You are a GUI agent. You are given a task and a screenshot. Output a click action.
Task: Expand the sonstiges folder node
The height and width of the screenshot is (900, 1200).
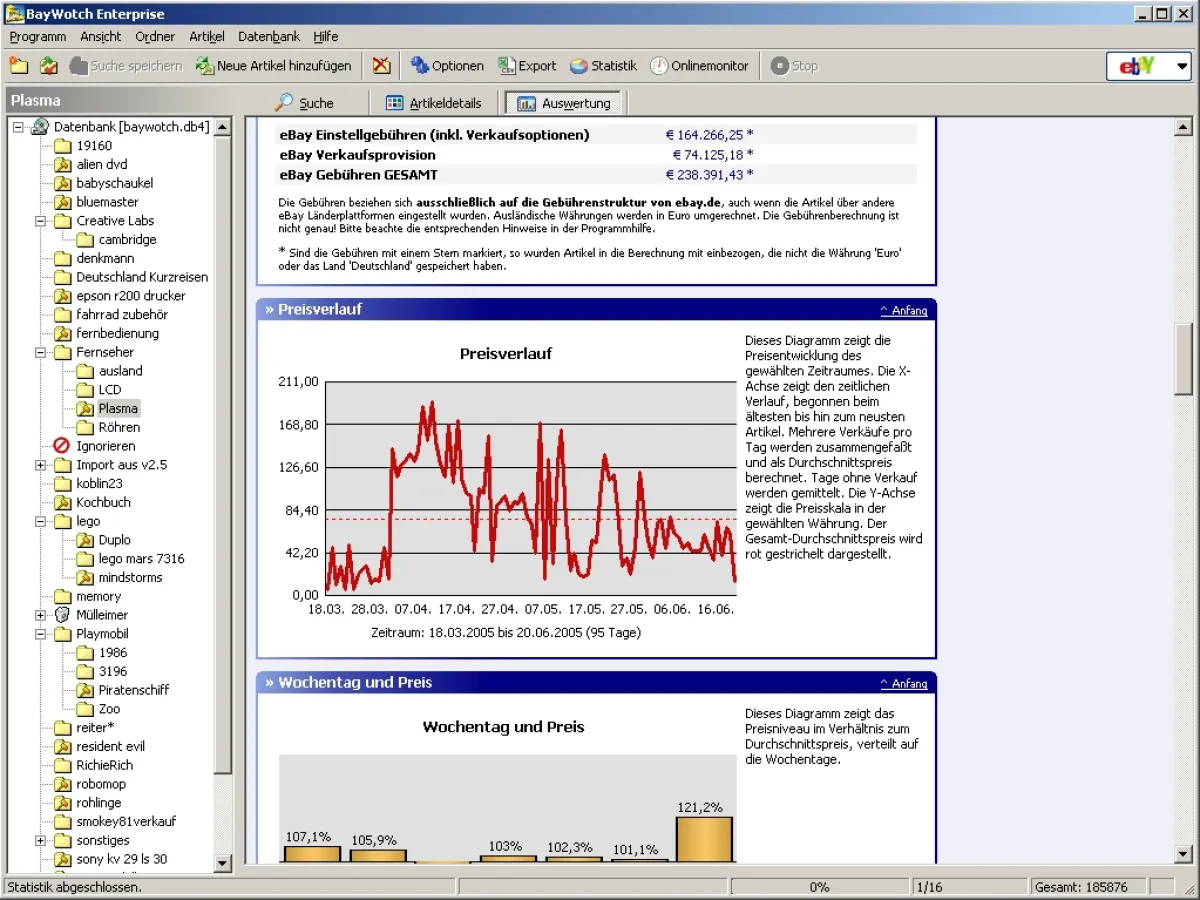[x=41, y=841]
